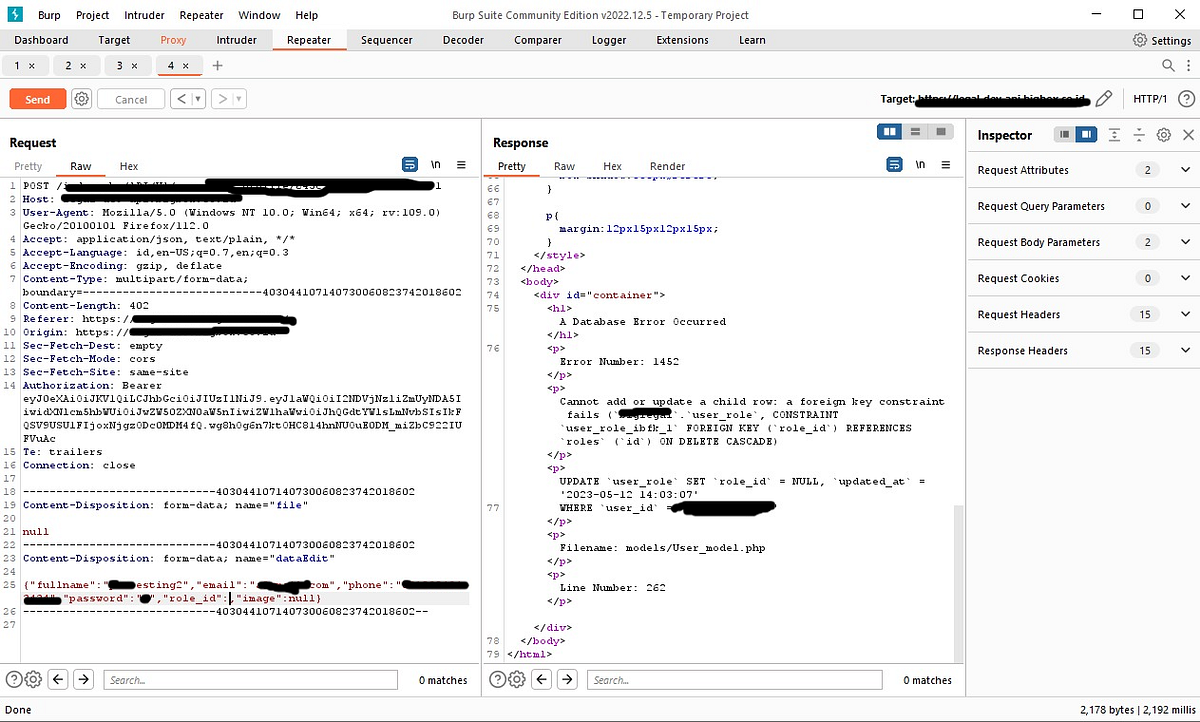Viewport: 1200px width, 722px height.
Task: Expand the Request Headers section
Action: click(x=1184, y=314)
